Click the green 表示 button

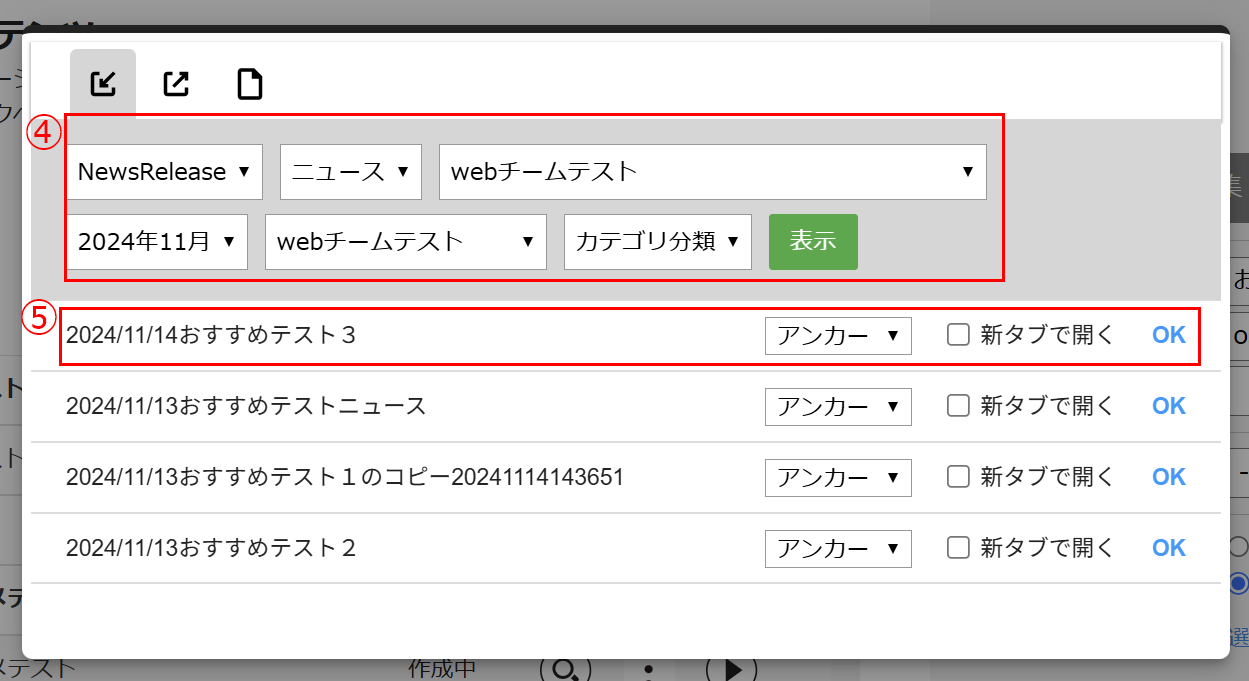(x=813, y=241)
